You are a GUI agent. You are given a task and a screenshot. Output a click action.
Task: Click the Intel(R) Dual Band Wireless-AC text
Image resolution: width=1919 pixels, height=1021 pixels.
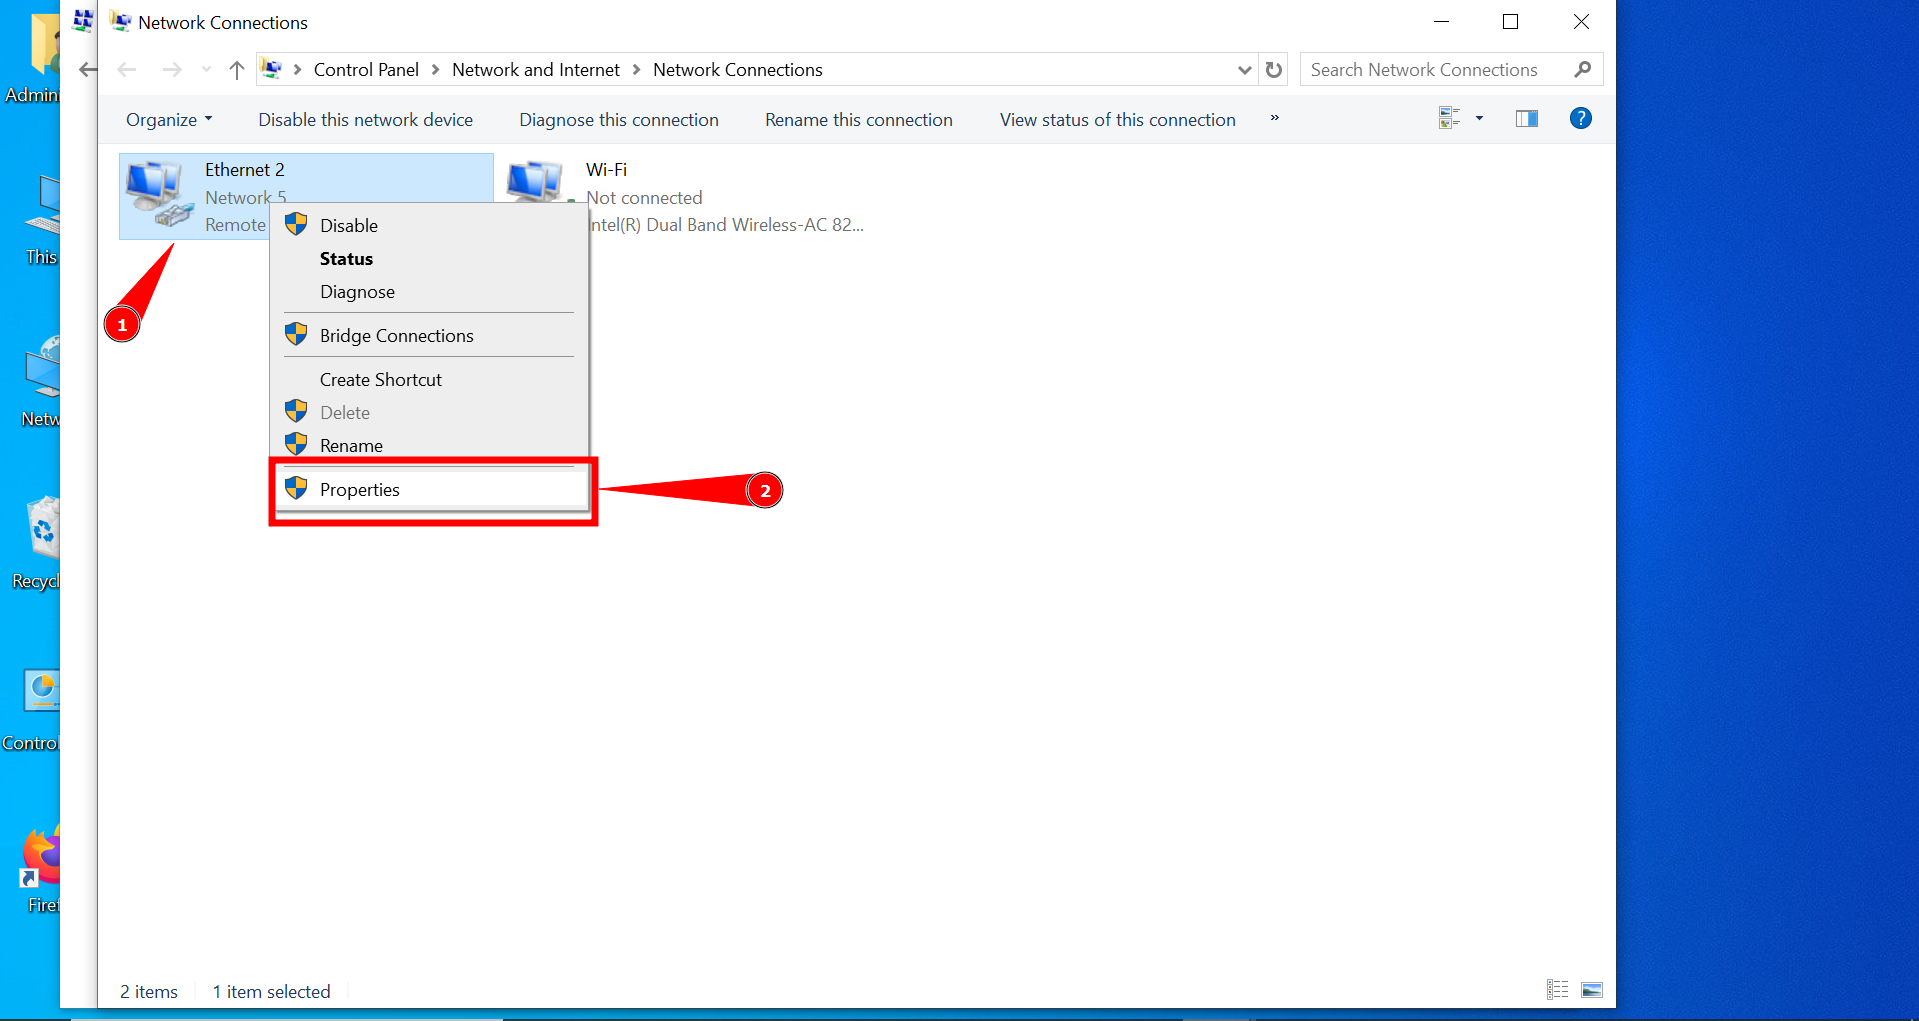click(x=726, y=225)
